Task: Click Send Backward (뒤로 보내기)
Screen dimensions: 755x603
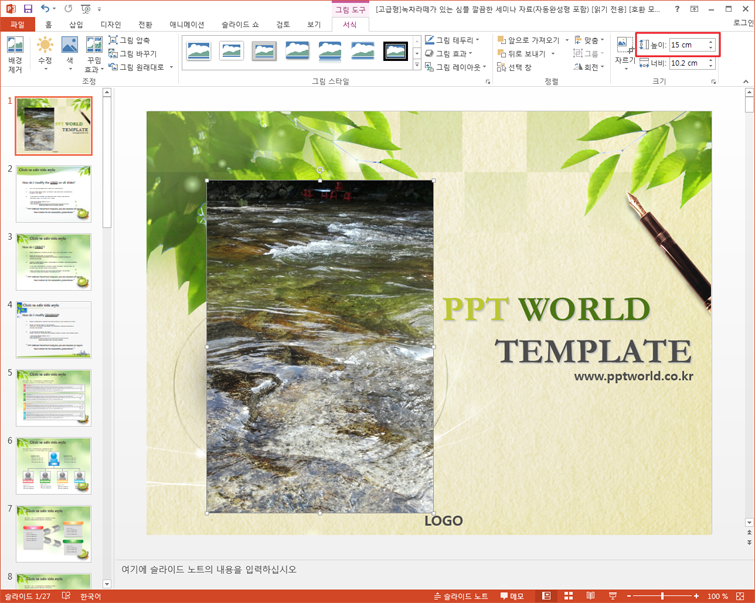Action: tap(521, 53)
